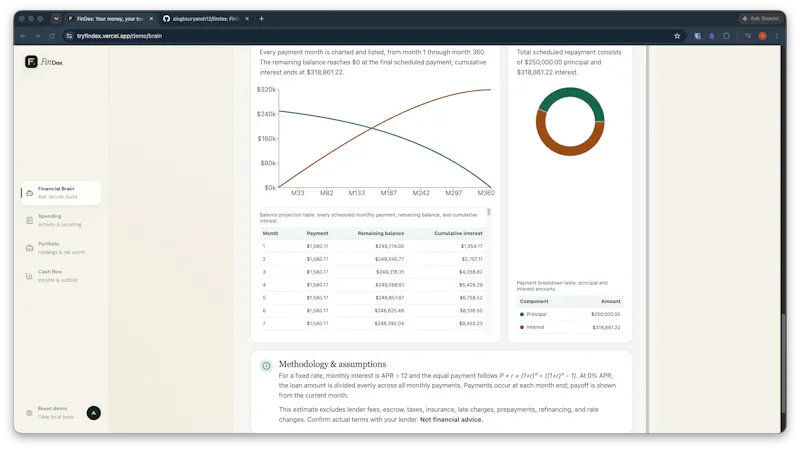Click the Spending receipt icon
The height and width of the screenshot is (450, 800).
tap(30, 220)
